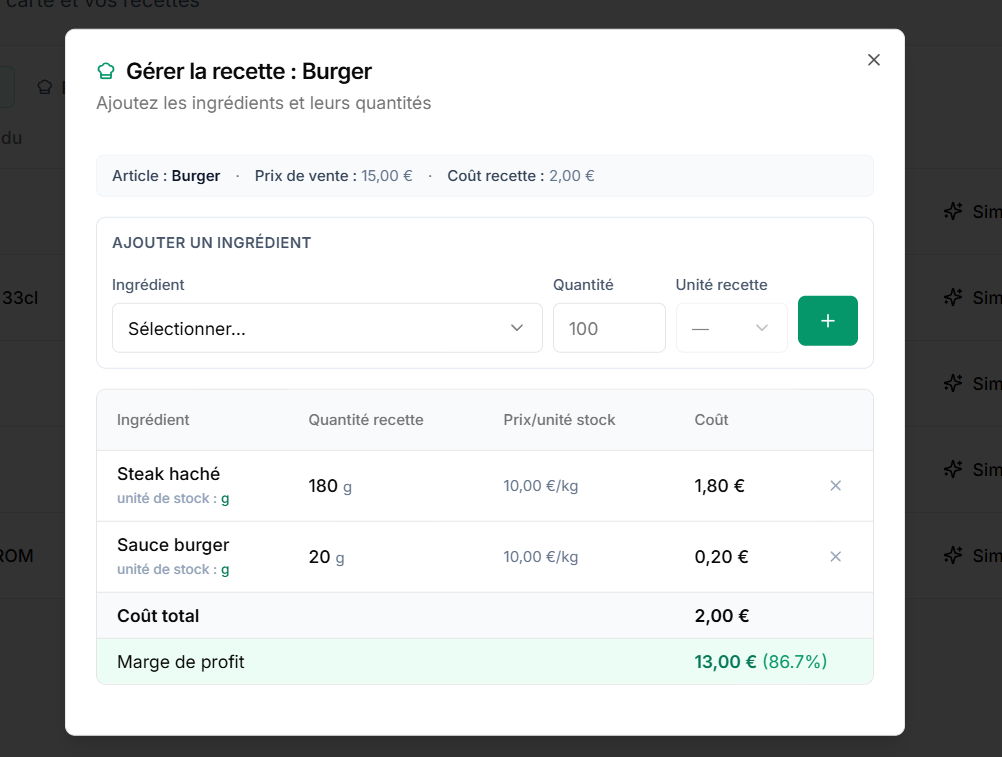
Task: Click the green plus add-ingredient button
Action: pyautogui.click(x=827, y=321)
